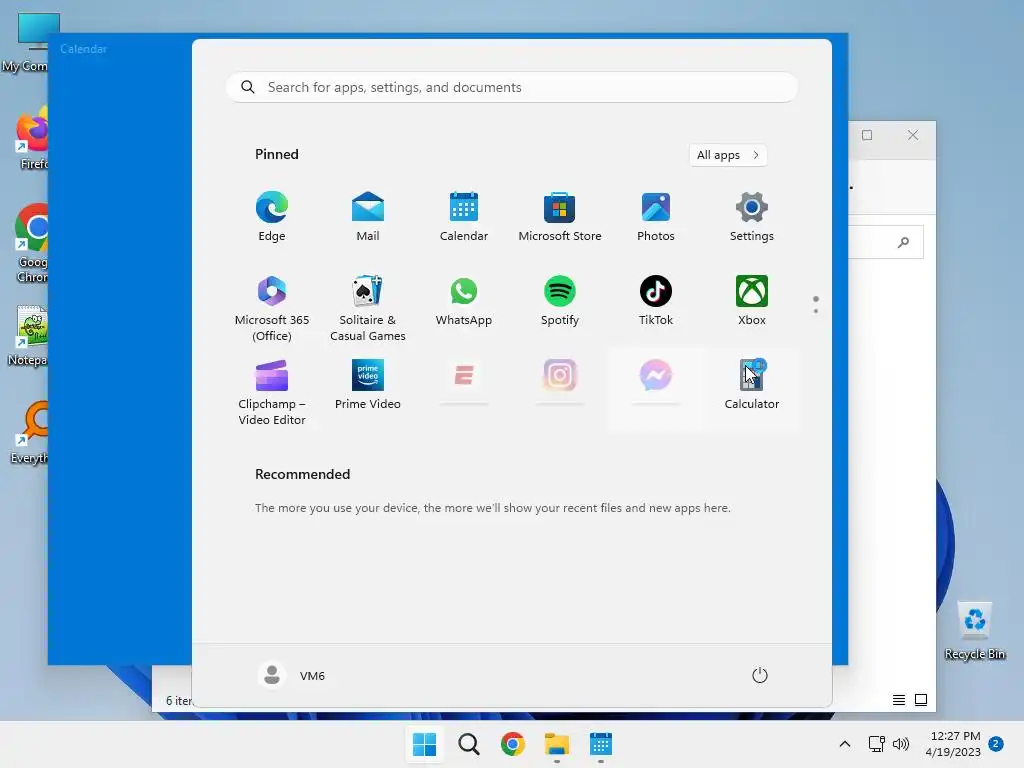The image size is (1024, 768).
Task: Select the Firefox desktop shortcut
Action: 33,139
